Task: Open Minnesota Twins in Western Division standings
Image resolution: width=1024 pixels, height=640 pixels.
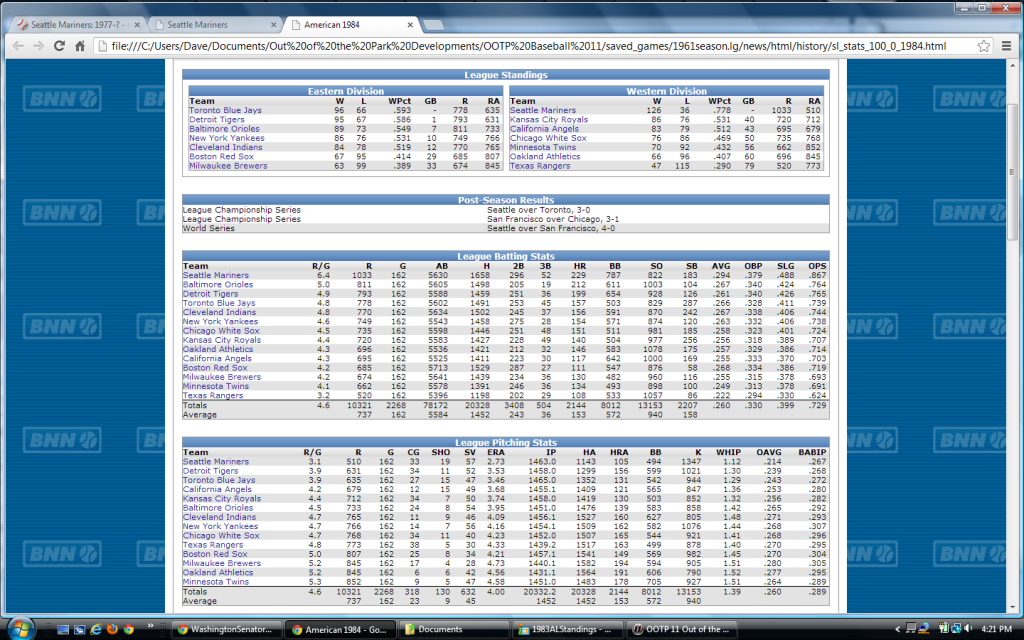Action: pyautogui.click(x=543, y=147)
